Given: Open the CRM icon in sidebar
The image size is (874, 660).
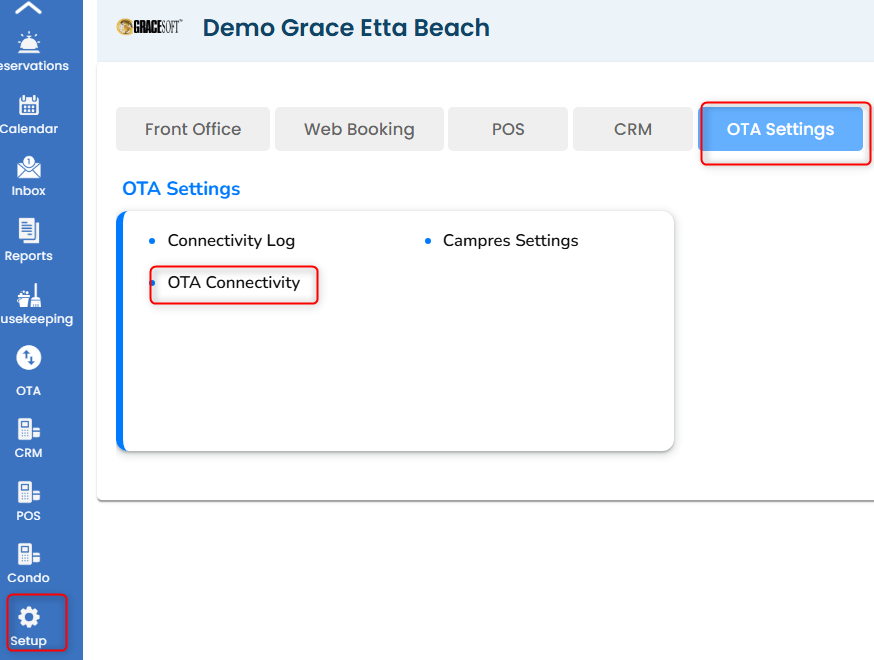Looking at the screenshot, I should click(29, 429).
